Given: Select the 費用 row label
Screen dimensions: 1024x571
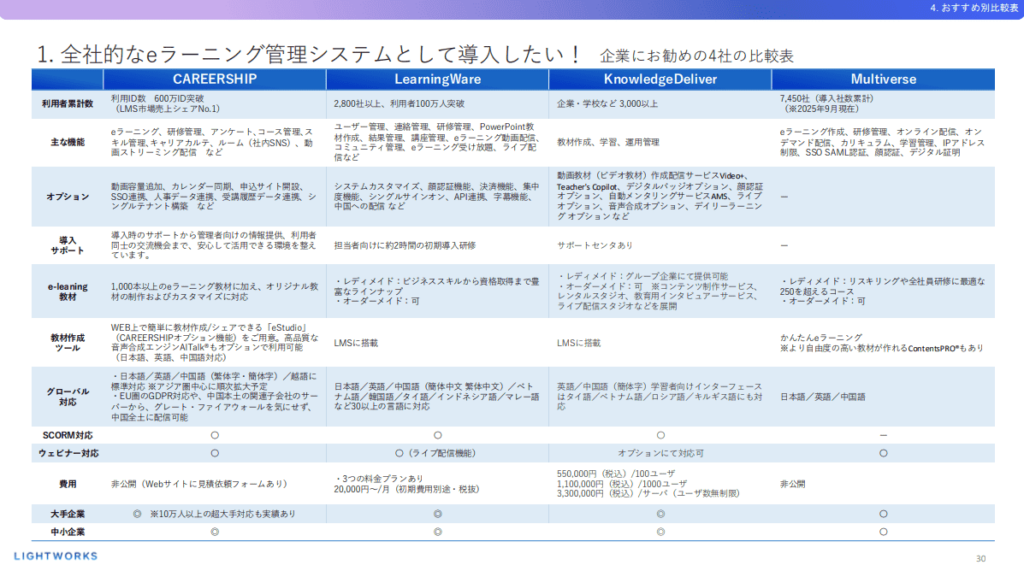Looking at the screenshot, I should (67, 484).
